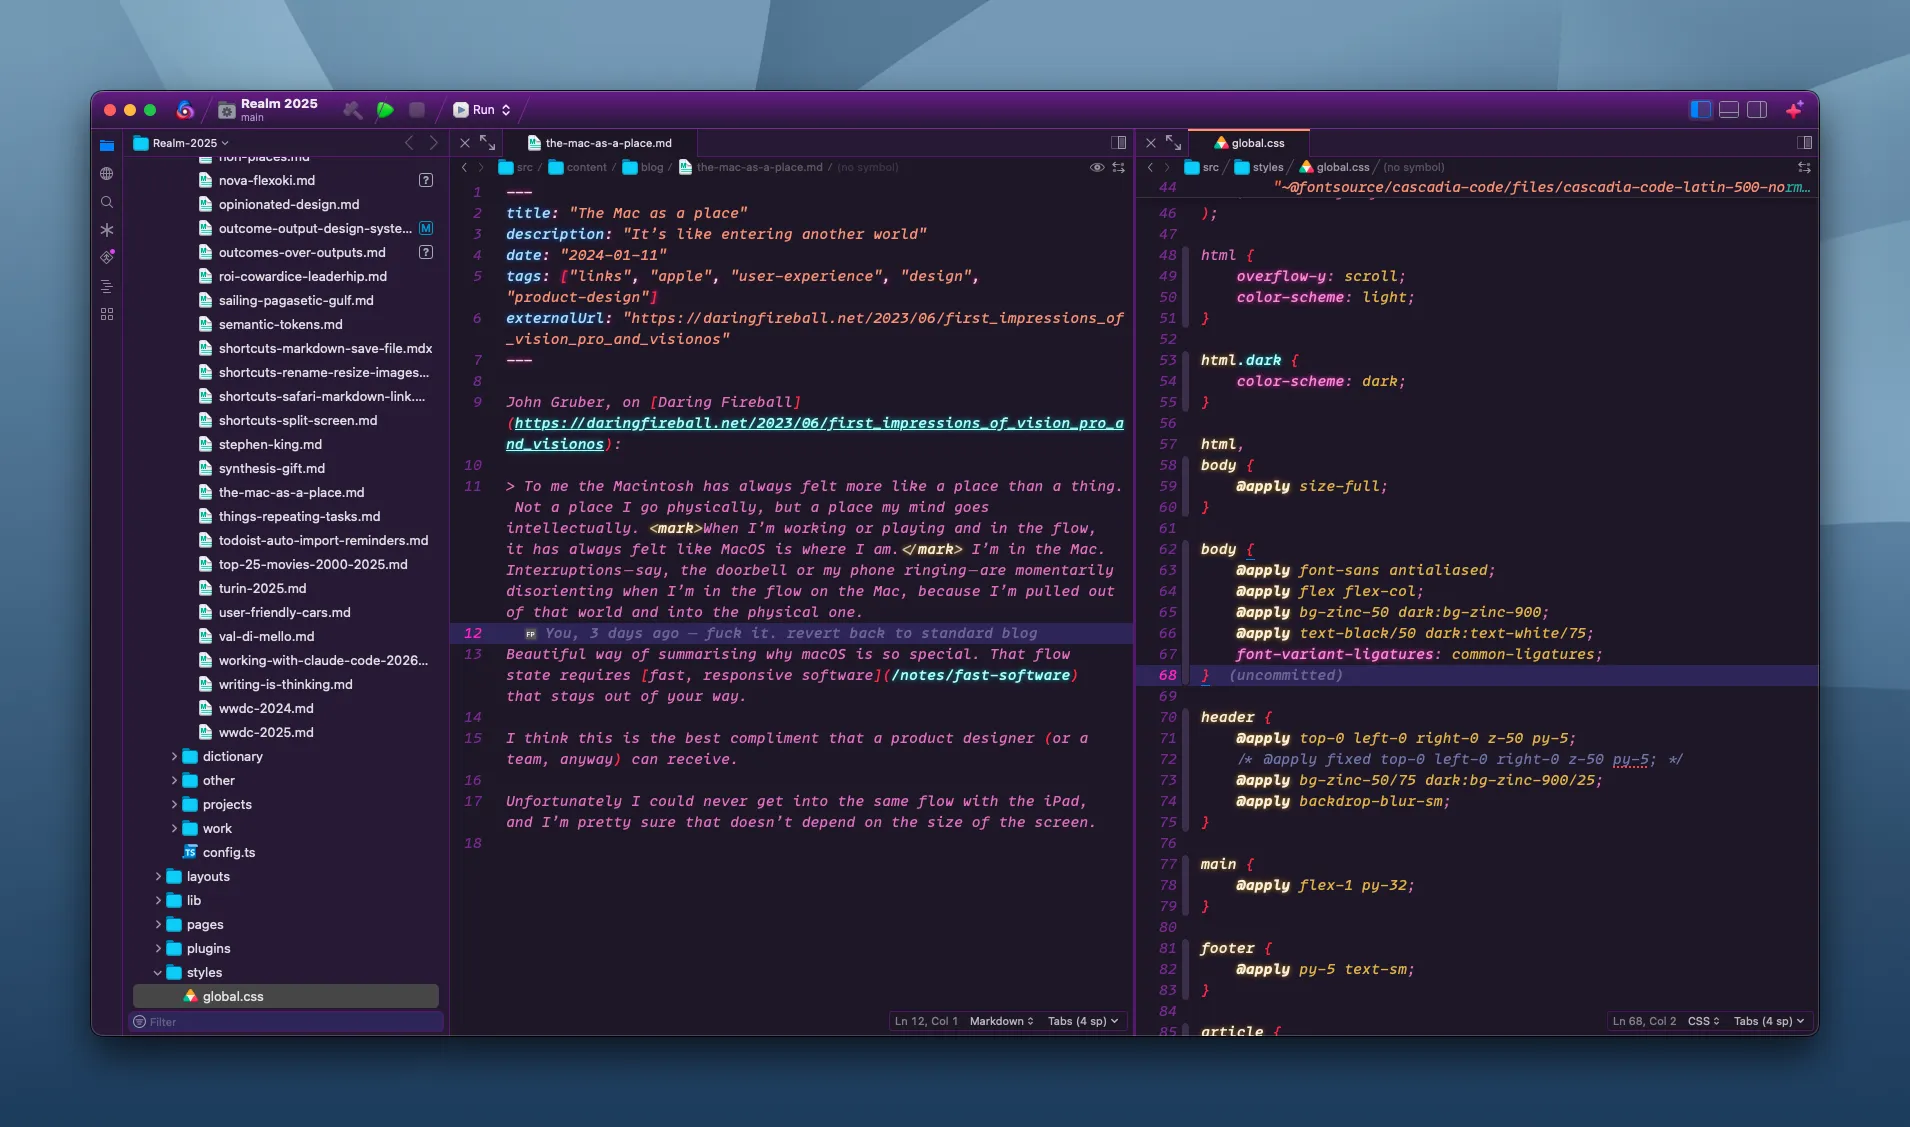Select the Publishing sidebar icon
1910x1127 pixels.
107,257
